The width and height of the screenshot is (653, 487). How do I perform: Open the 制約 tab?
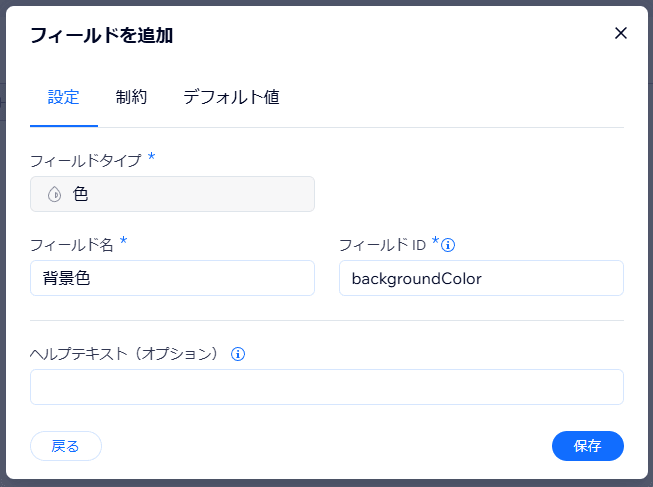[x=131, y=97]
